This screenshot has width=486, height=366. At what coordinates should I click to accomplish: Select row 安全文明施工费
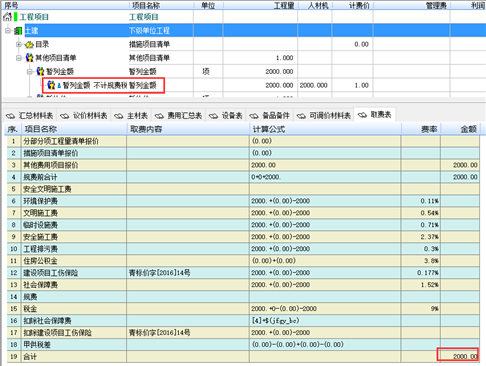pos(243,189)
